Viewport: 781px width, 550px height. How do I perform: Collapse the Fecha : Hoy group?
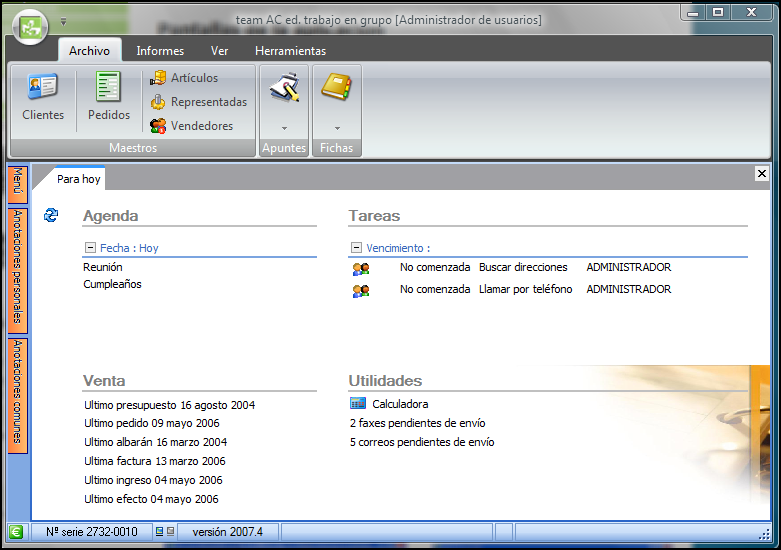point(90,248)
